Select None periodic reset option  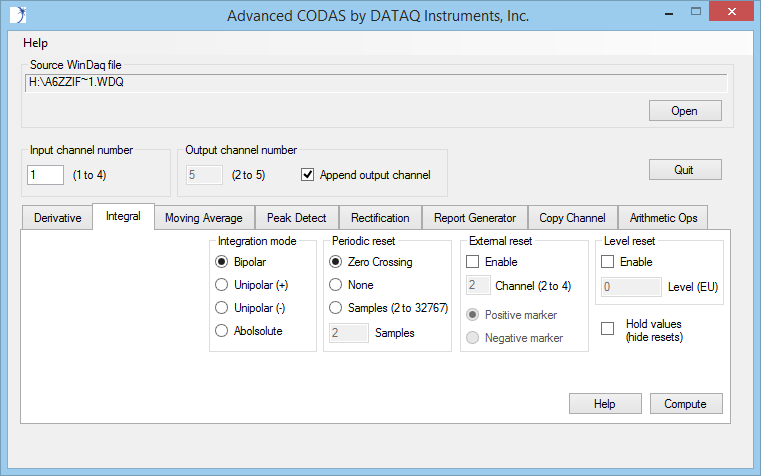coord(335,285)
